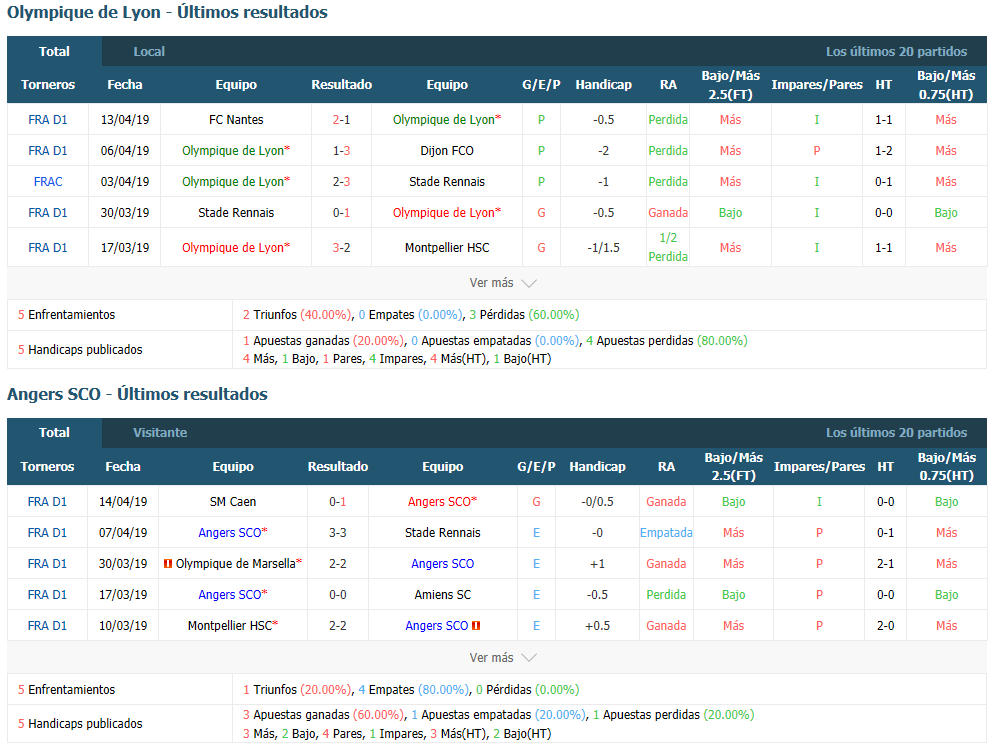
Task: Click '2 Triunfos (40.00%)' in Lyon summary
Action: click(297, 314)
